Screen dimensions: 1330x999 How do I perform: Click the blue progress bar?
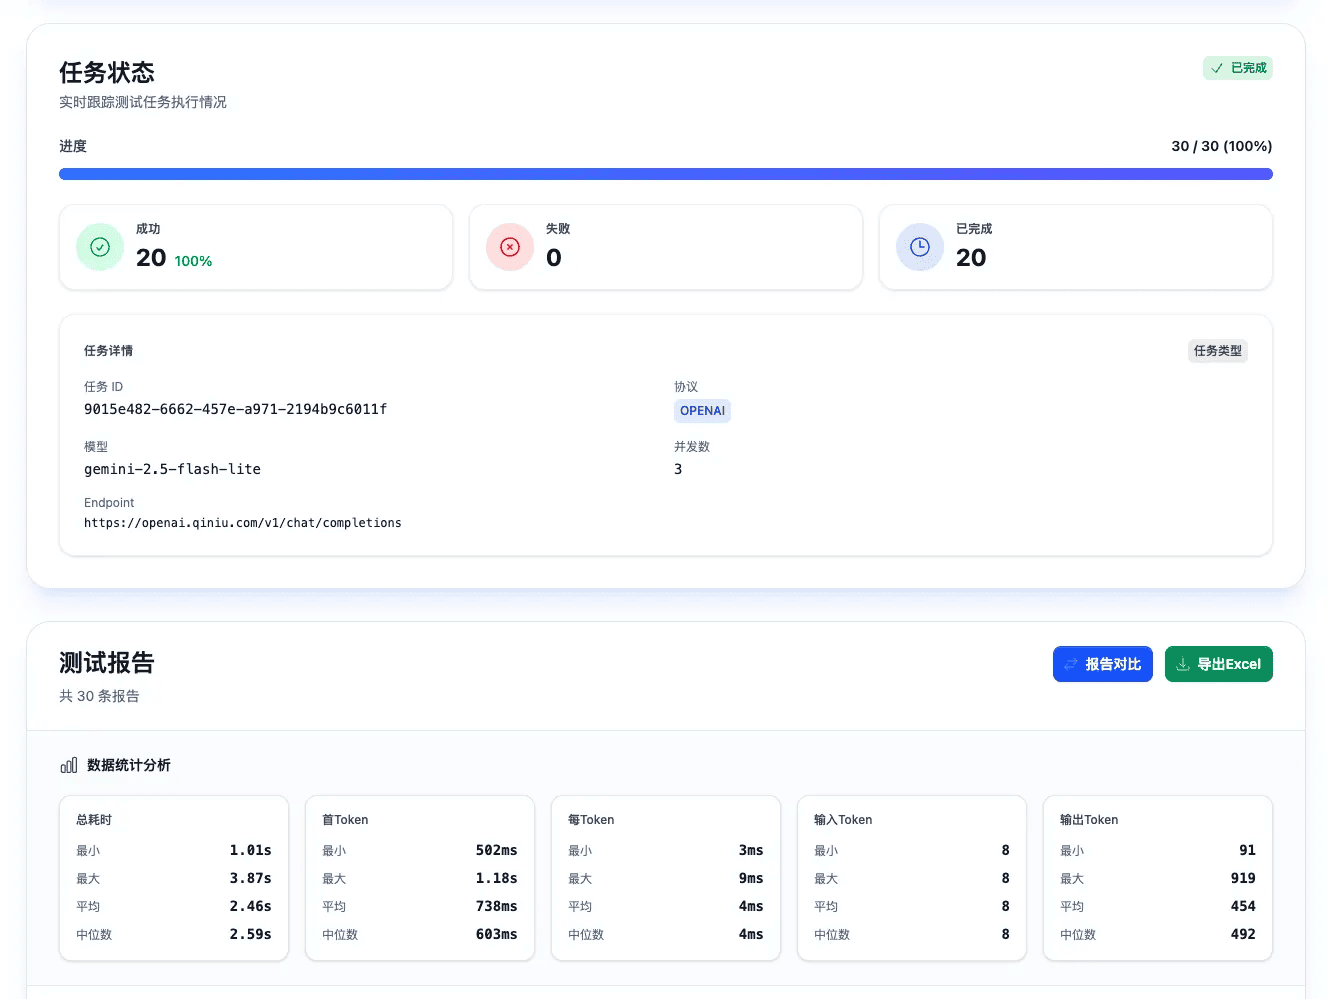666,174
